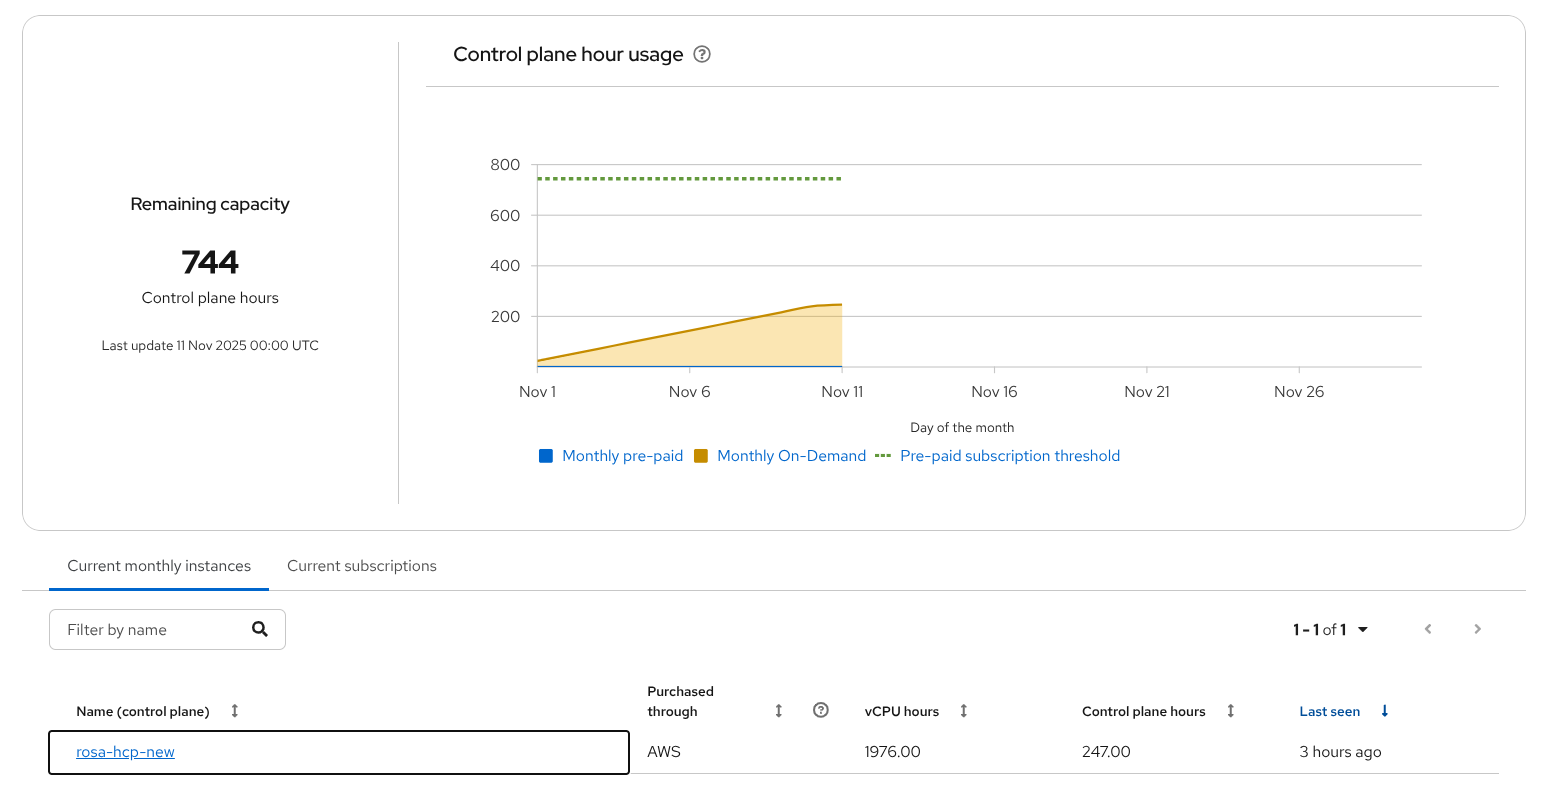This screenshot has width=1542, height=803.
Task: Open Purchased through help tooltip icon
Action: coord(821,710)
